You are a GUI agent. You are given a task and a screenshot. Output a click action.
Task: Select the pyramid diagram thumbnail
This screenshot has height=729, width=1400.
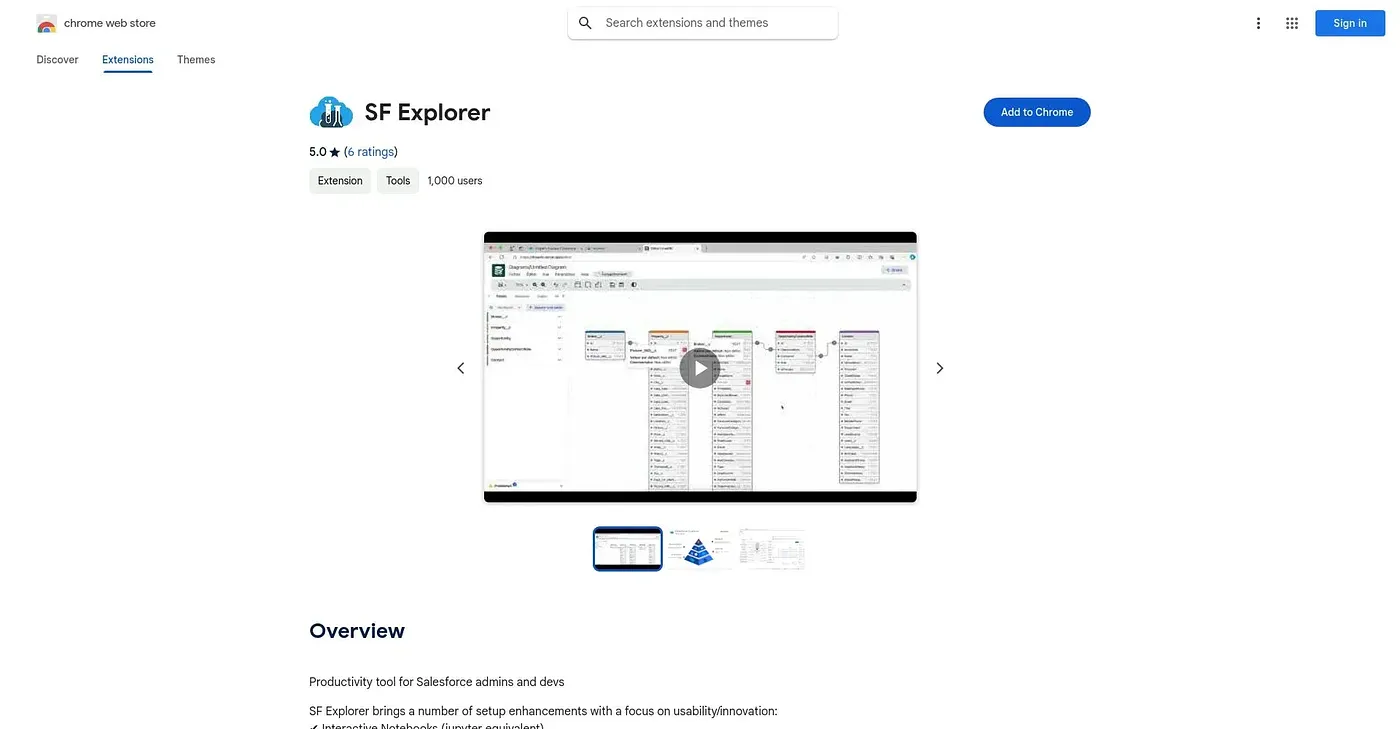[700, 549]
